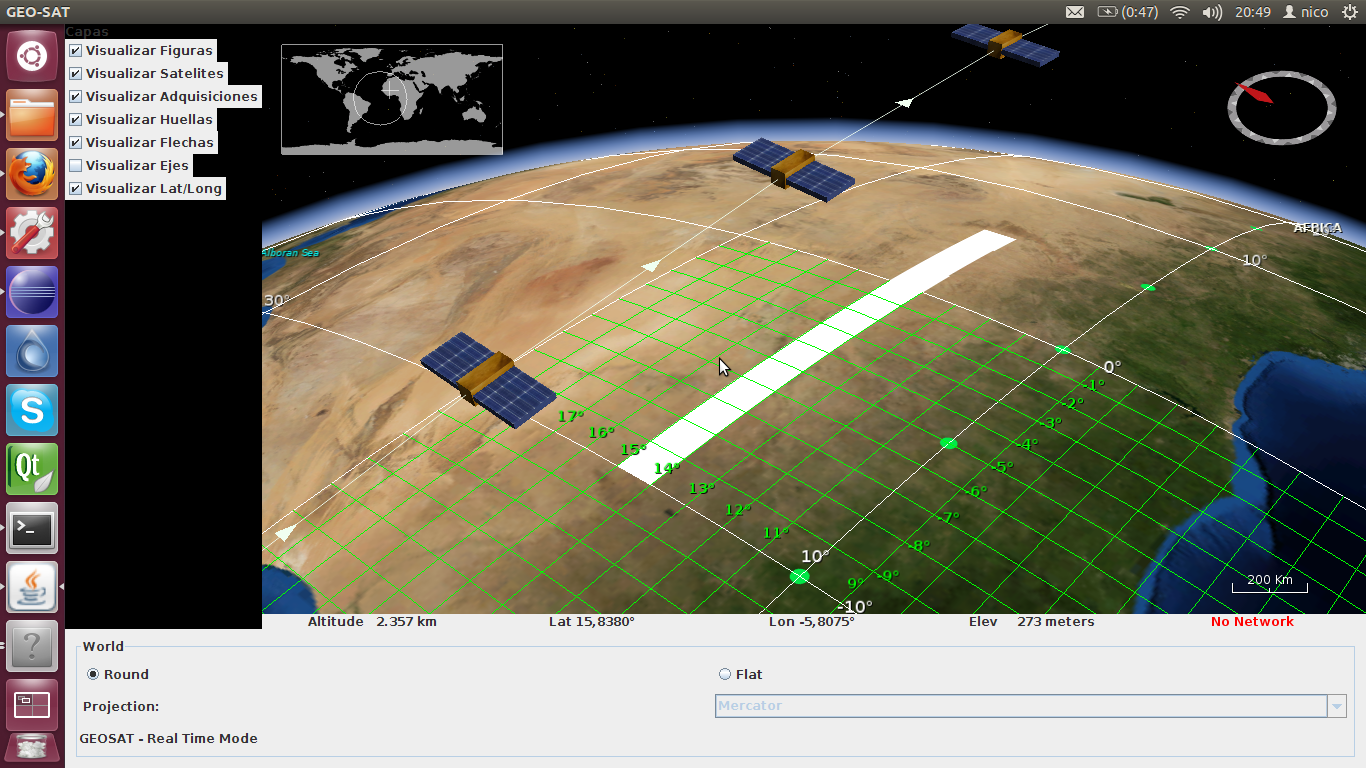Expand the Mercator projection dropdown
Image resolution: width=1366 pixels, height=768 pixels.
[x=1336, y=706]
